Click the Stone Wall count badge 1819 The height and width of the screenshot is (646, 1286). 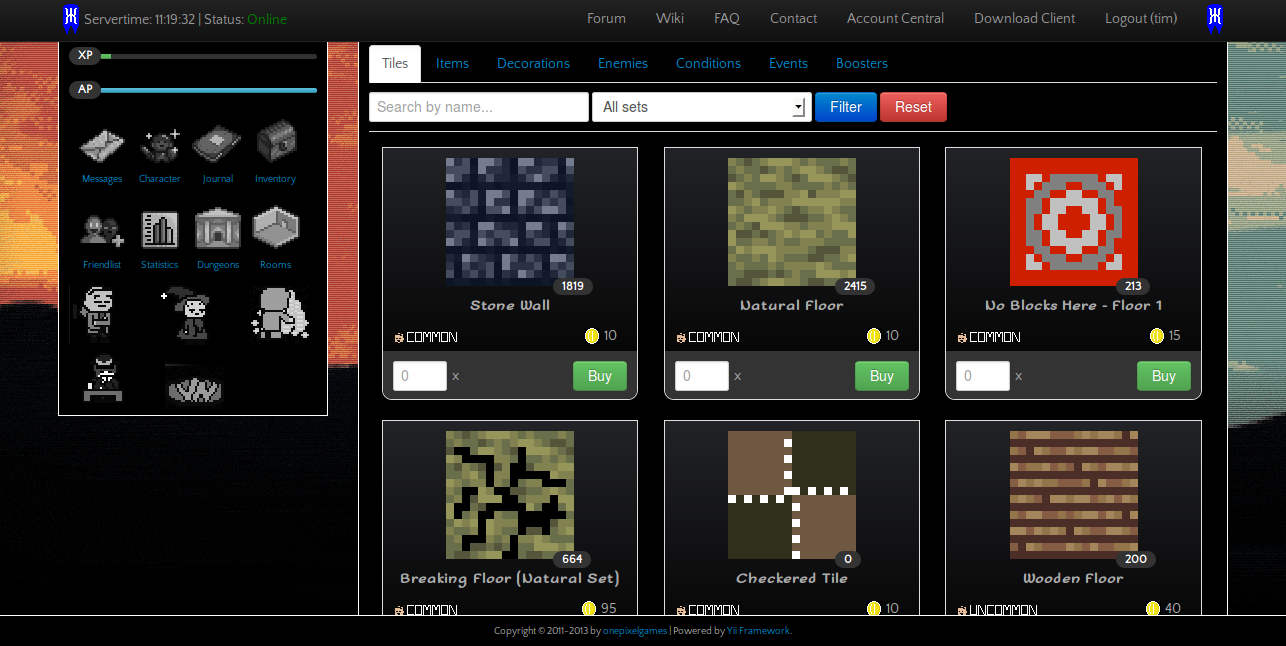pyautogui.click(x=573, y=286)
